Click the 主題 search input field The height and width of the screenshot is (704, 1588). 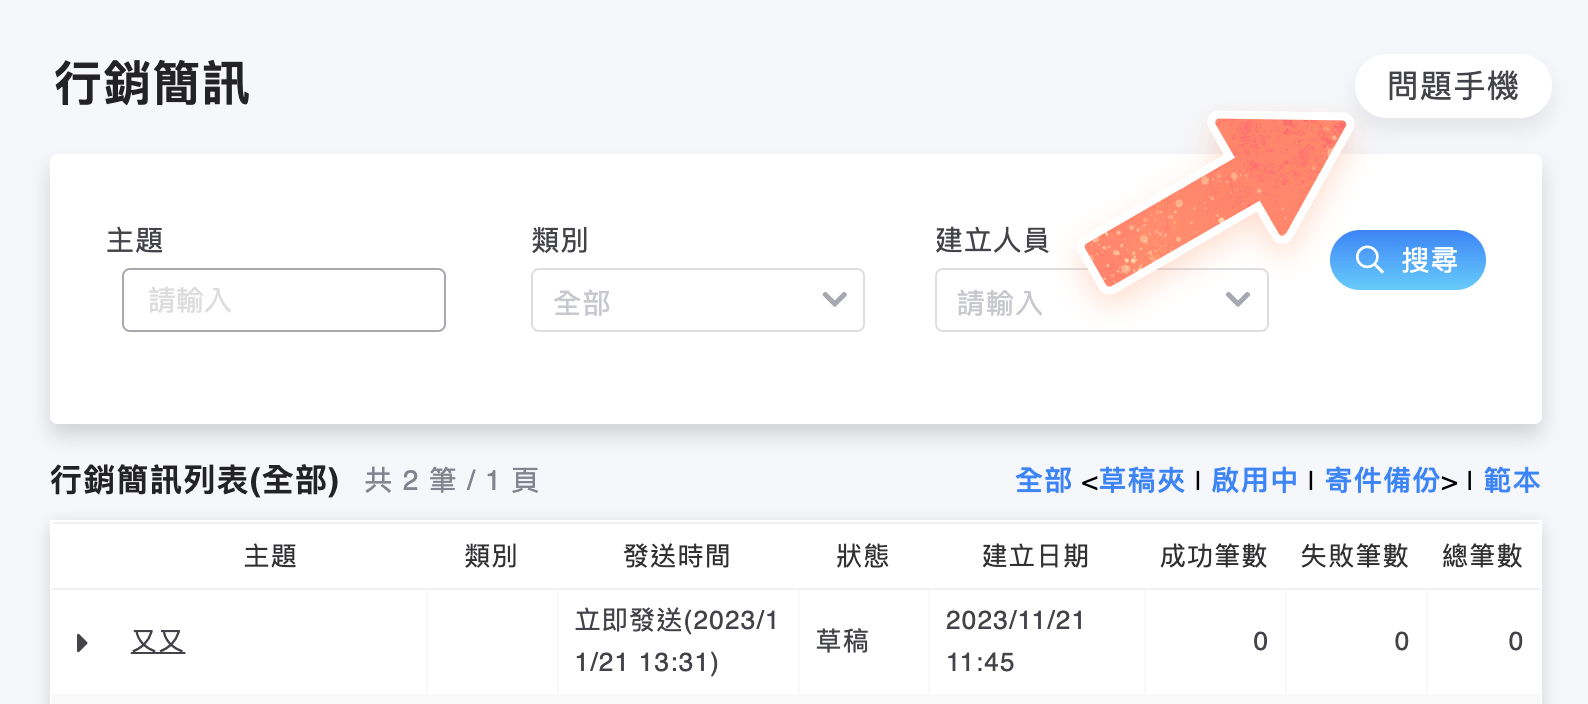283,300
